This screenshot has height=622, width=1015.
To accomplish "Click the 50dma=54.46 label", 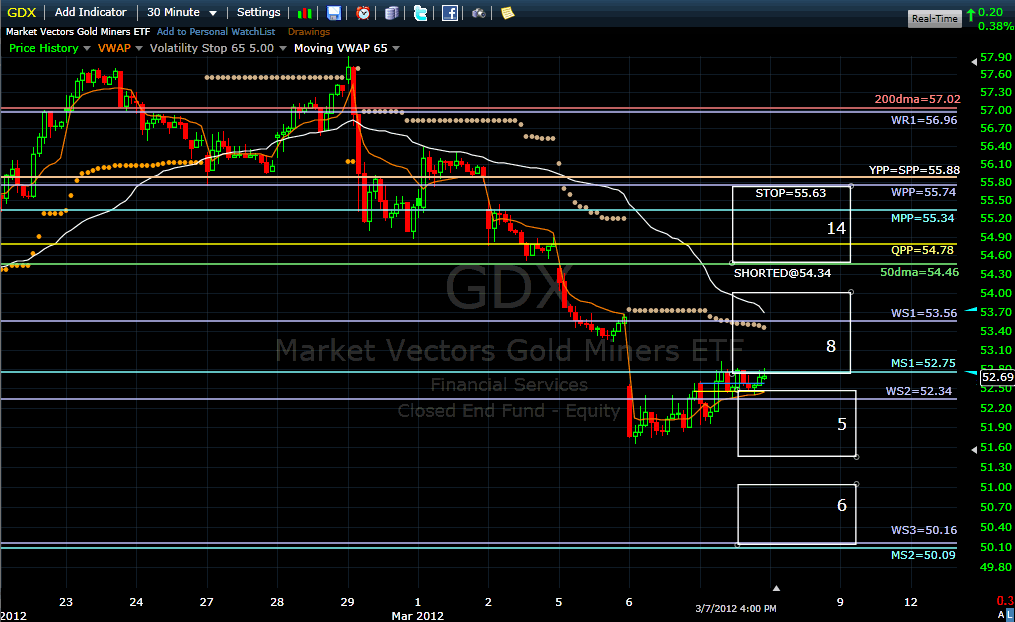I will (919, 272).
